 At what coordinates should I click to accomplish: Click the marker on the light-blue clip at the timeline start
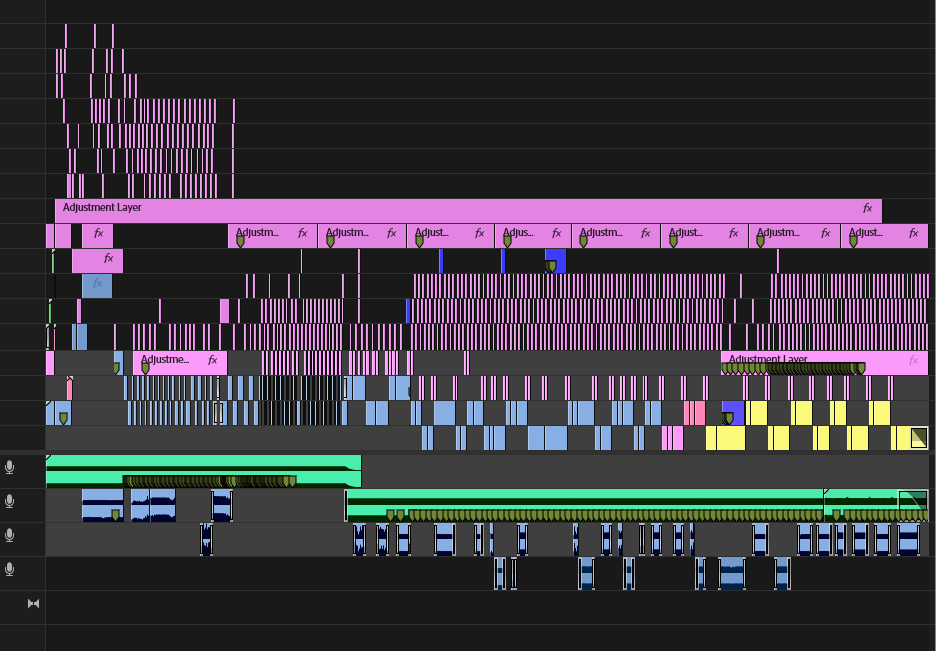click(63, 418)
